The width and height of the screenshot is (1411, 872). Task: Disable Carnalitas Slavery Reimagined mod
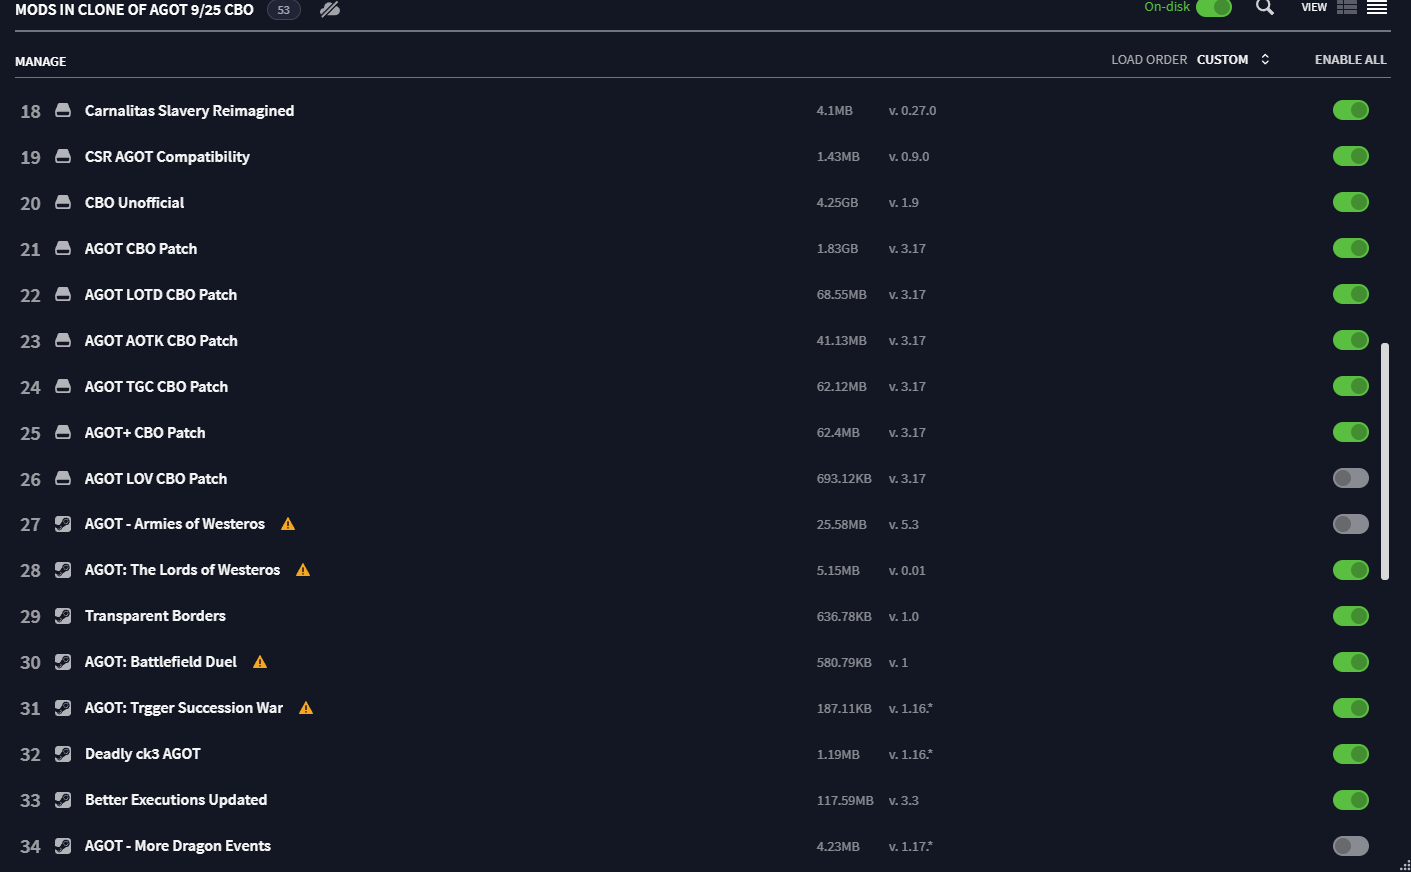pos(1351,110)
